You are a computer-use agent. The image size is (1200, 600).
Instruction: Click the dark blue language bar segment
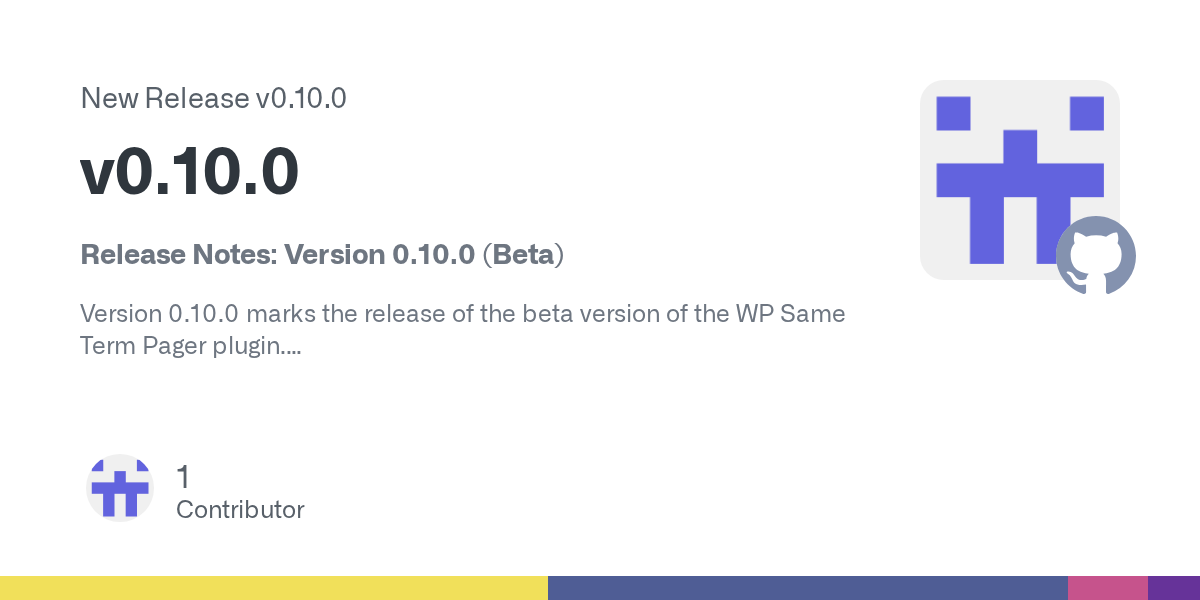coord(807,588)
